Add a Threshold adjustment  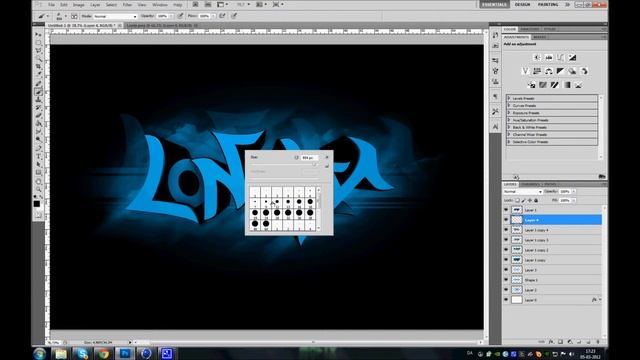(555, 85)
